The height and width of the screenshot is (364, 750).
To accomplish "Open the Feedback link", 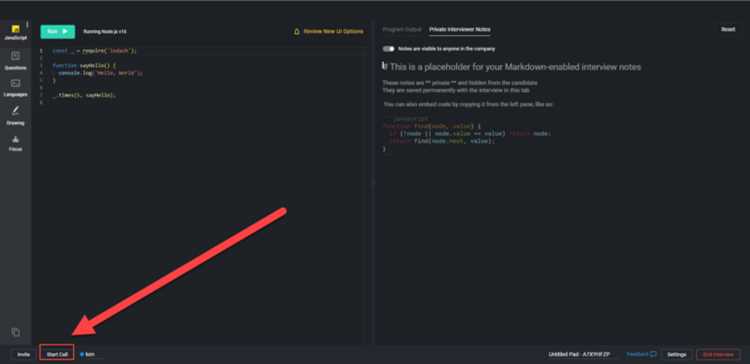I will [641, 354].
